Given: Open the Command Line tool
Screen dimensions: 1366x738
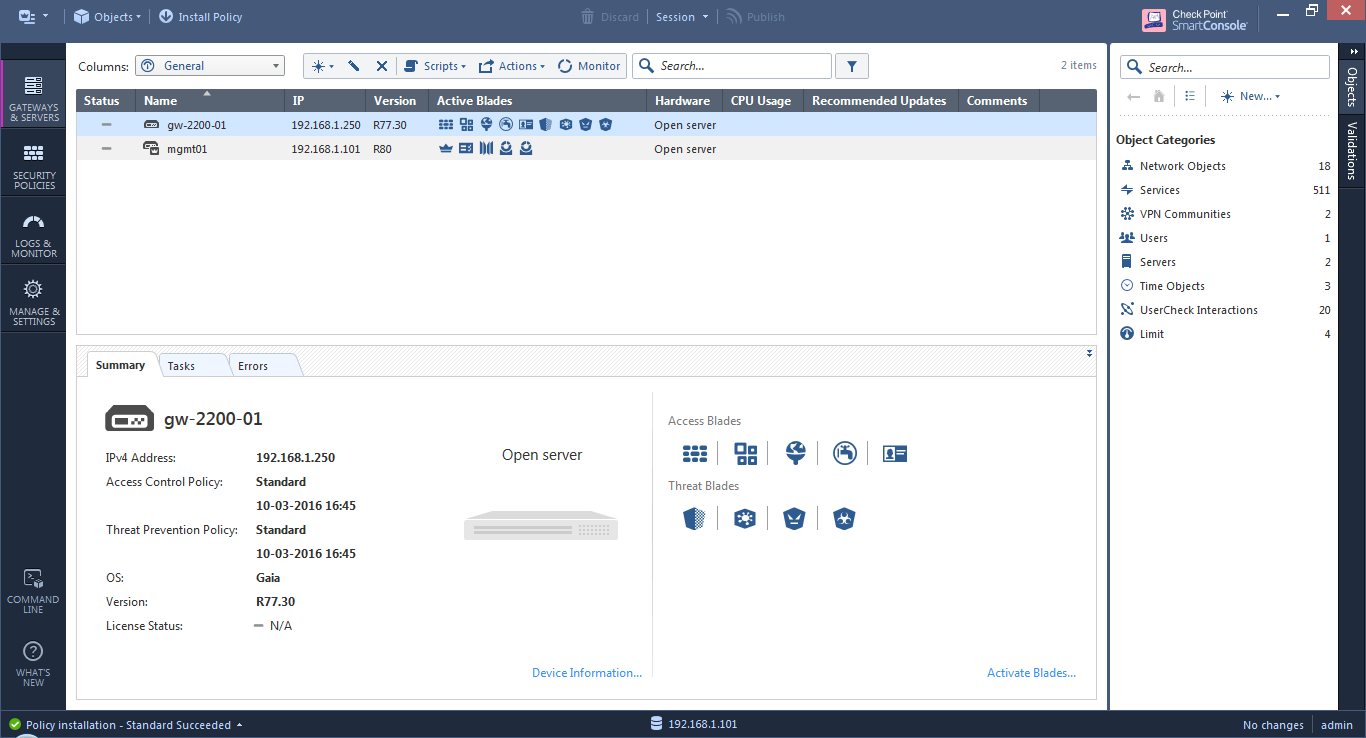Looking at the screenshot, I should pyautogui.click(x=33, y=590).
